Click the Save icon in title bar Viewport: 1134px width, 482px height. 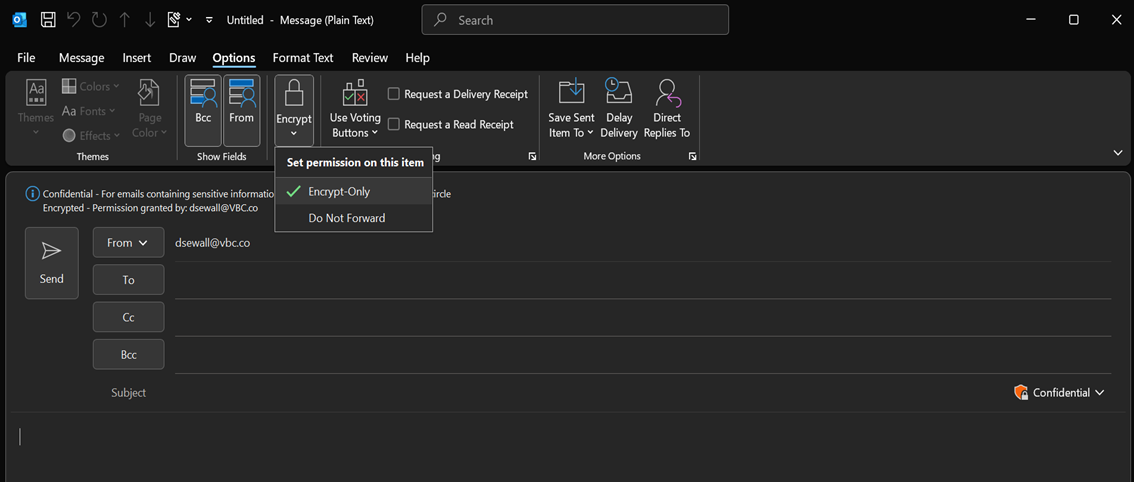(48, 20)
